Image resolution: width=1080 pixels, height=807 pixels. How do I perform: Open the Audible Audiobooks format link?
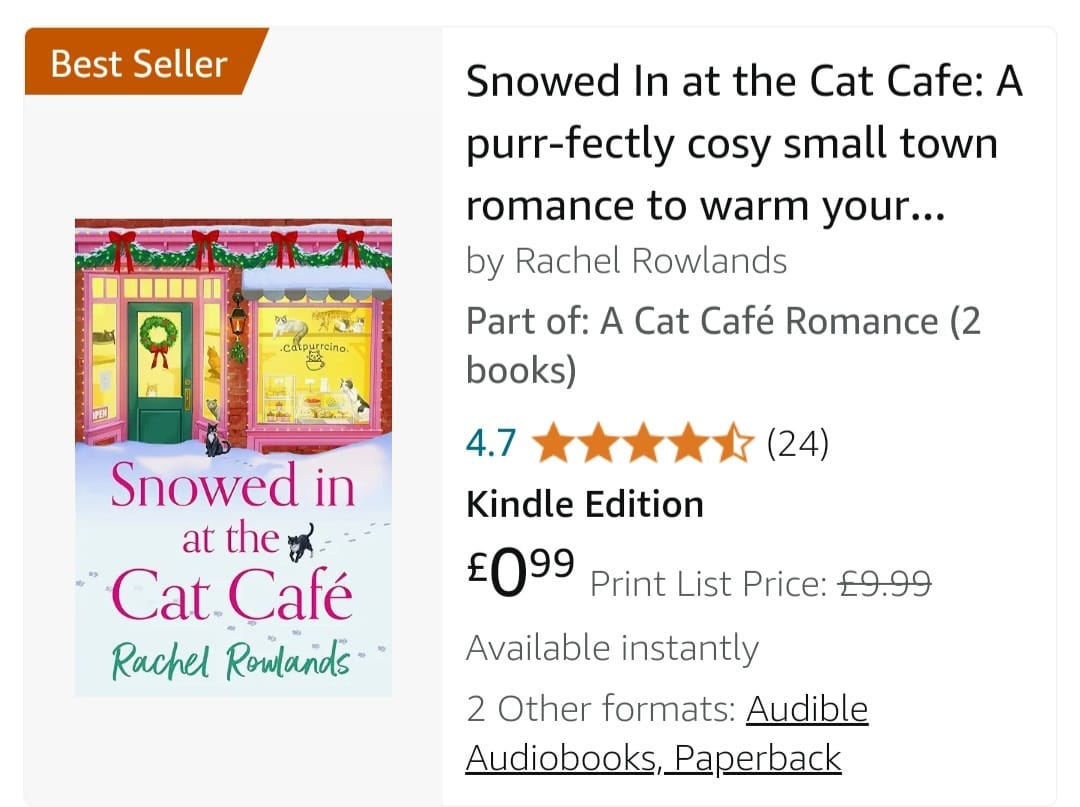pos(667,733)
